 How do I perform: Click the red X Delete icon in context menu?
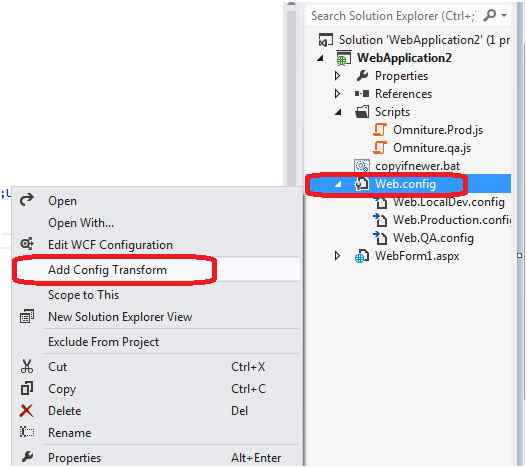[27, 411]
